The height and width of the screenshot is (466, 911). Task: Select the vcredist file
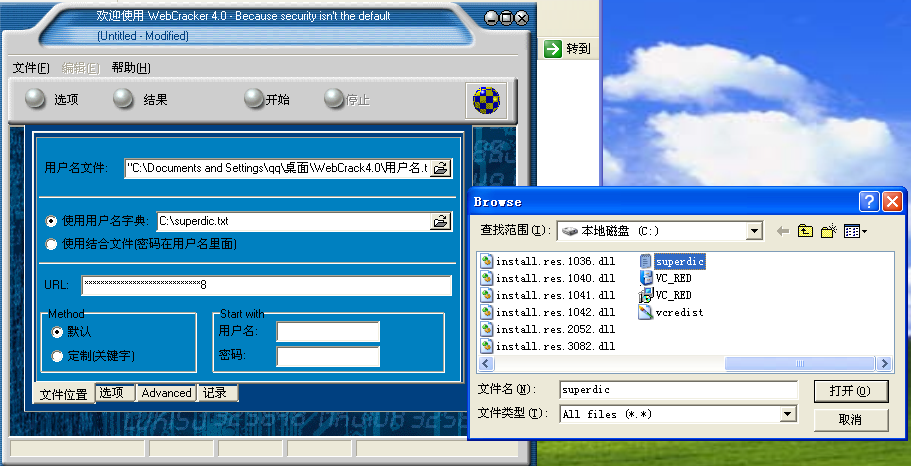pos(671,313)
